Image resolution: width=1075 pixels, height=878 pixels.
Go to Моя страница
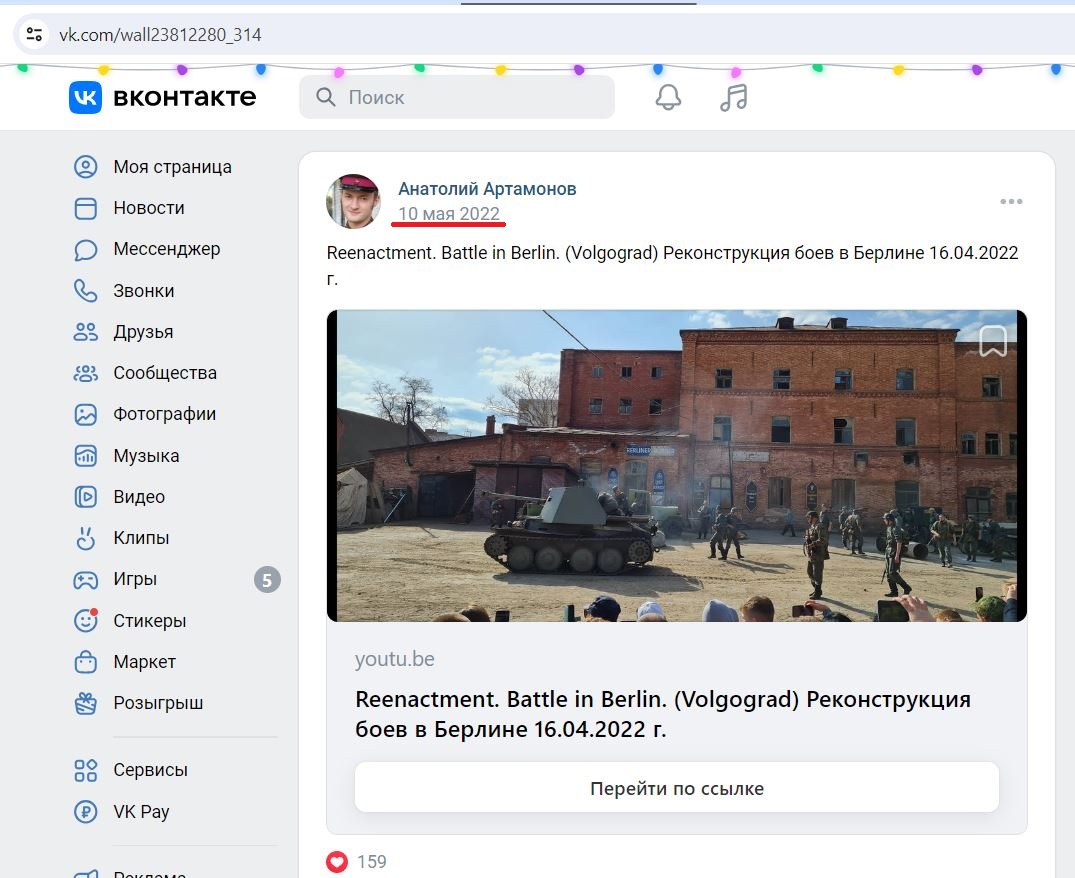[173, 167]
